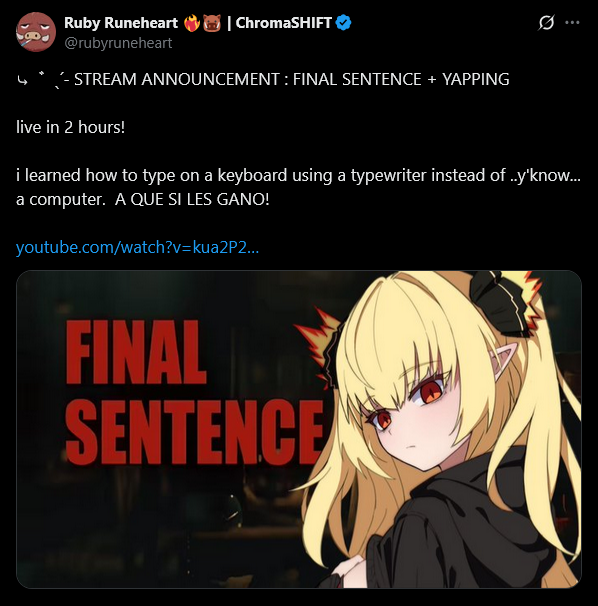598x606 pixels.
Task: Click the "A QUE SI LES GANO!" text
Action: tap(192, 199)
